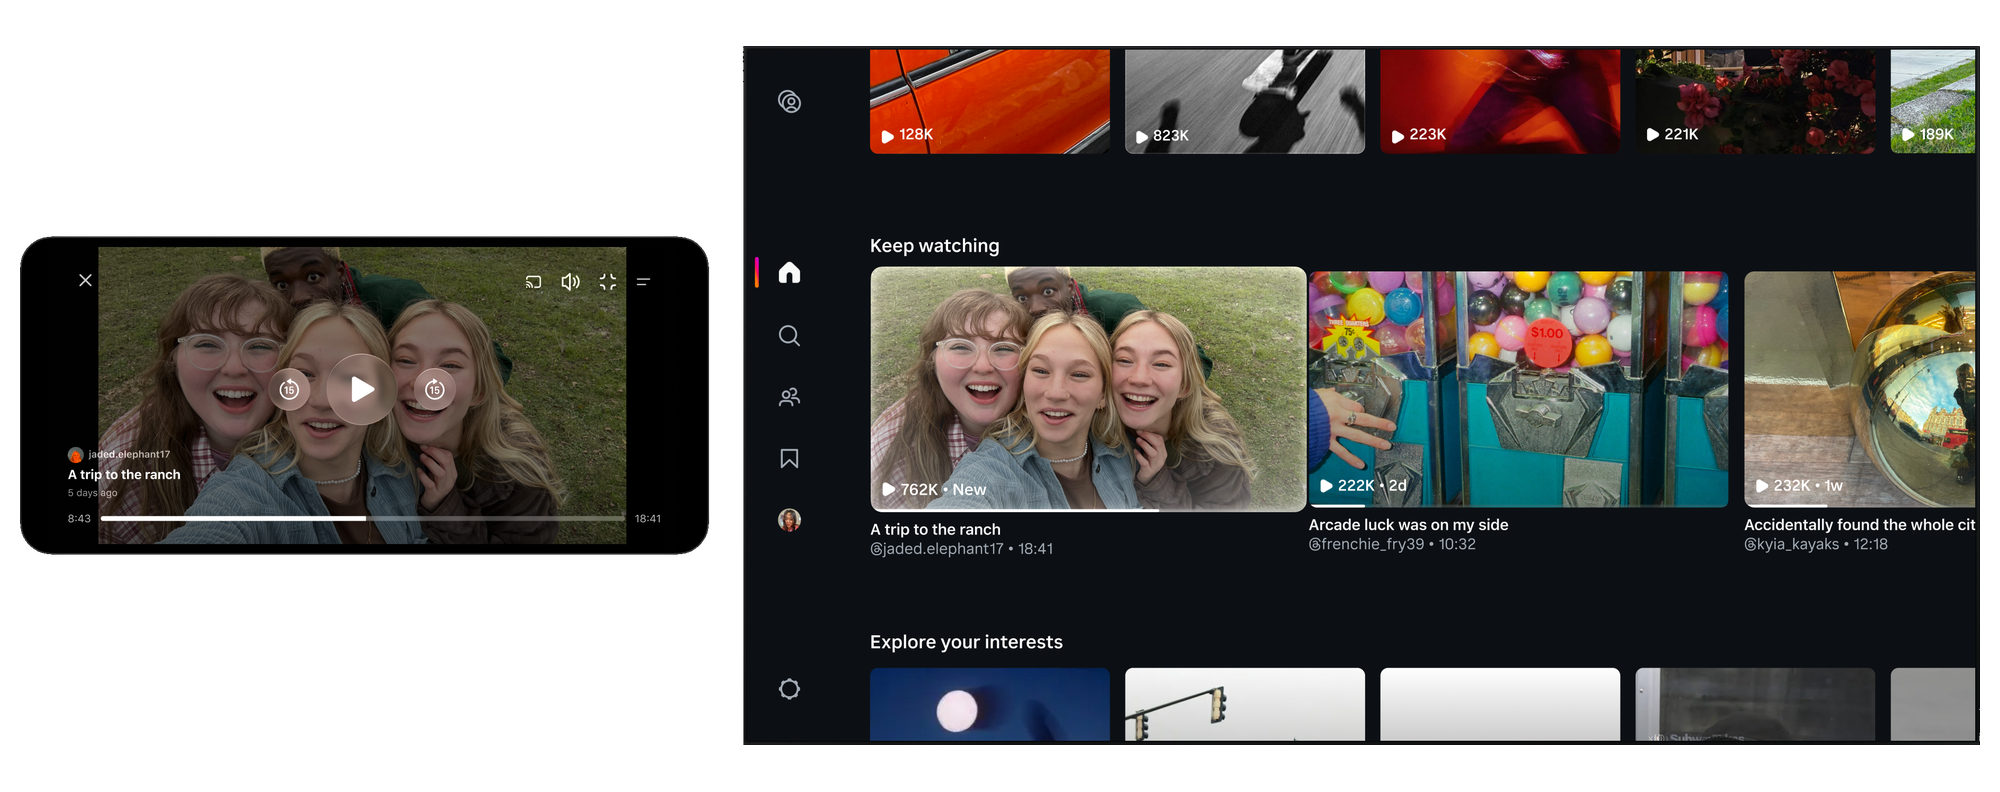Image resolution: width=2000 pixels, height=792 pixels.
Task: Mute the video with the speaker icon
Action: click(570, 282)
